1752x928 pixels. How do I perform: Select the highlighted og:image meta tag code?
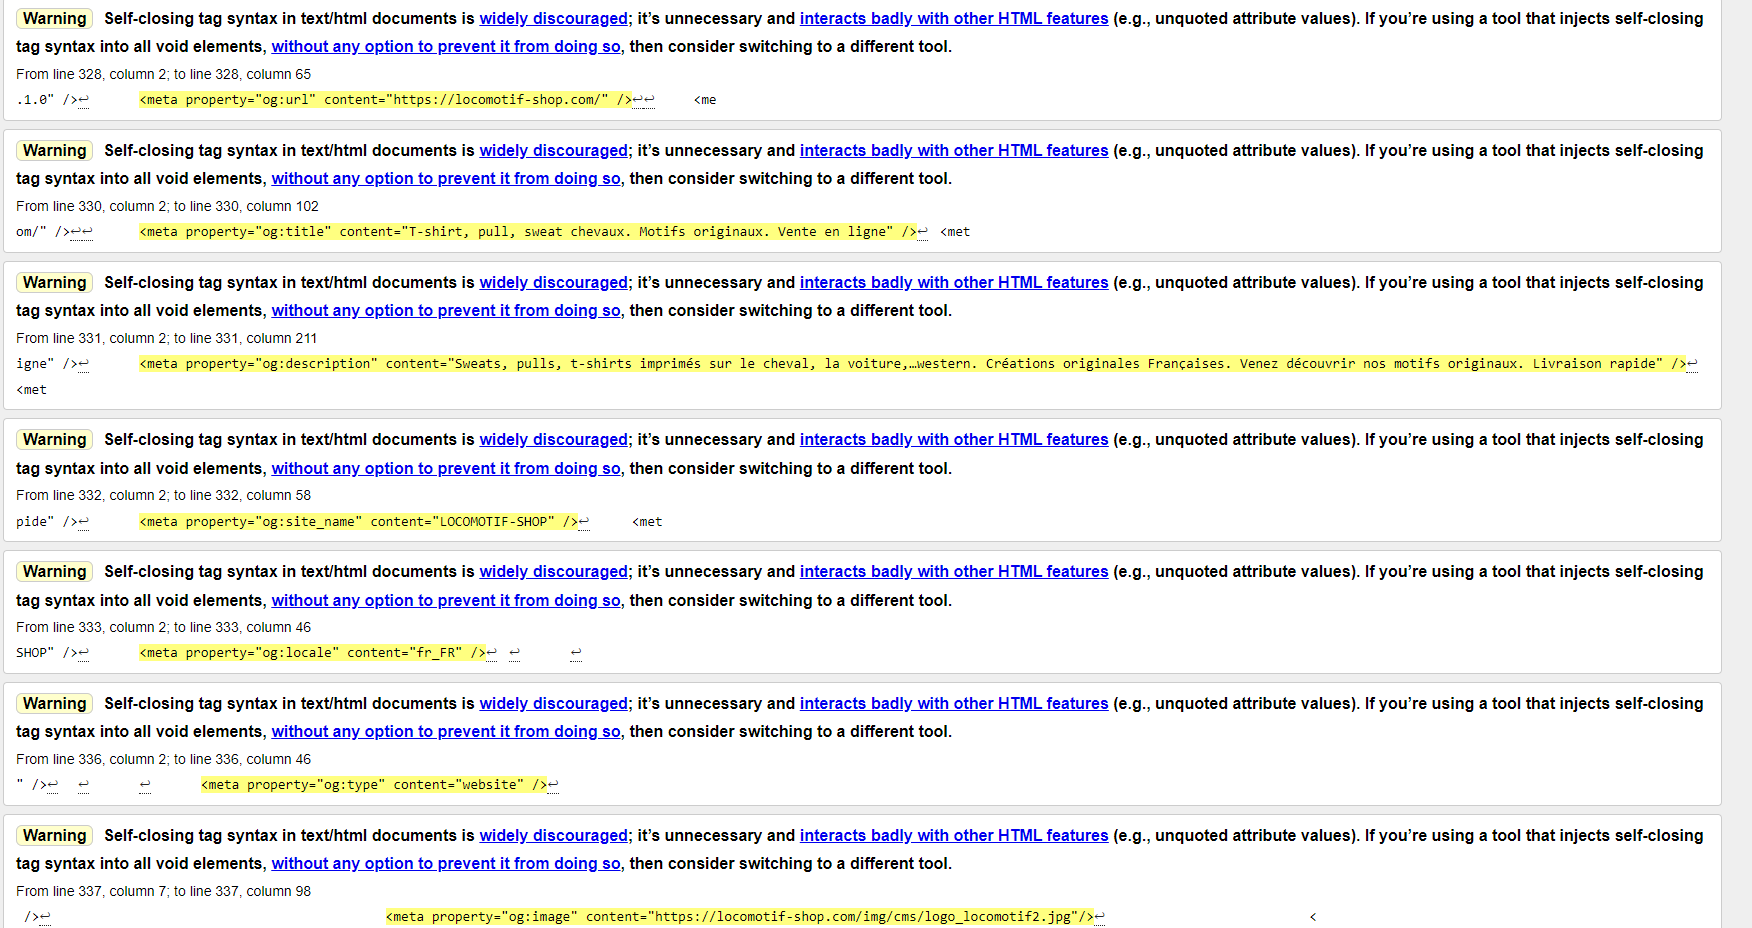(739, 917)
